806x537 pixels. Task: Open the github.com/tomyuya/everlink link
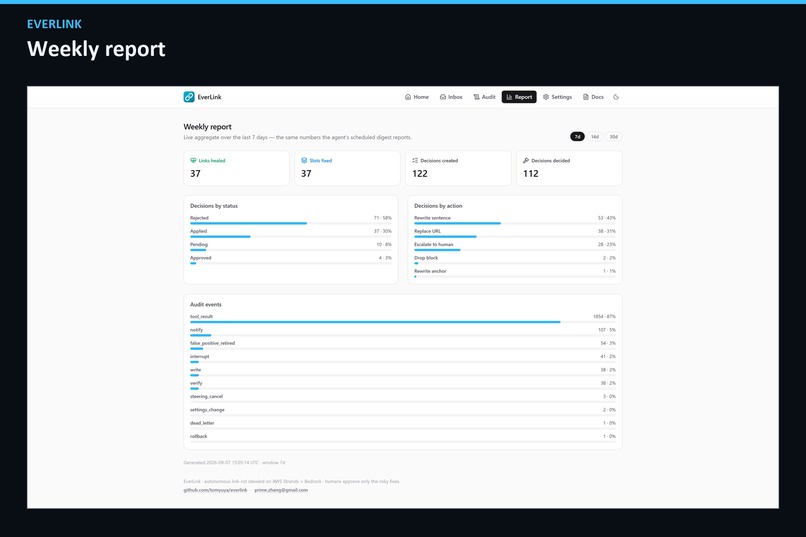click(x=215, y=490)
